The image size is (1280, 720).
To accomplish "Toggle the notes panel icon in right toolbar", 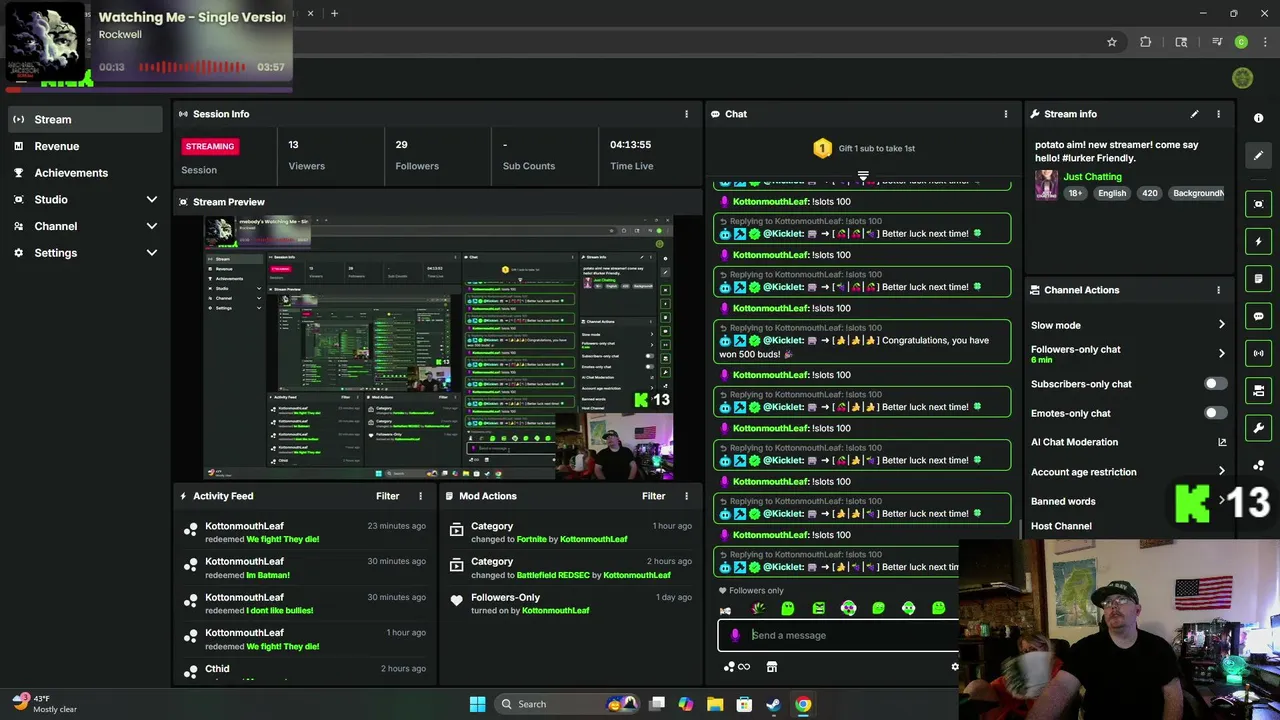I will (x=1258, y=278).
